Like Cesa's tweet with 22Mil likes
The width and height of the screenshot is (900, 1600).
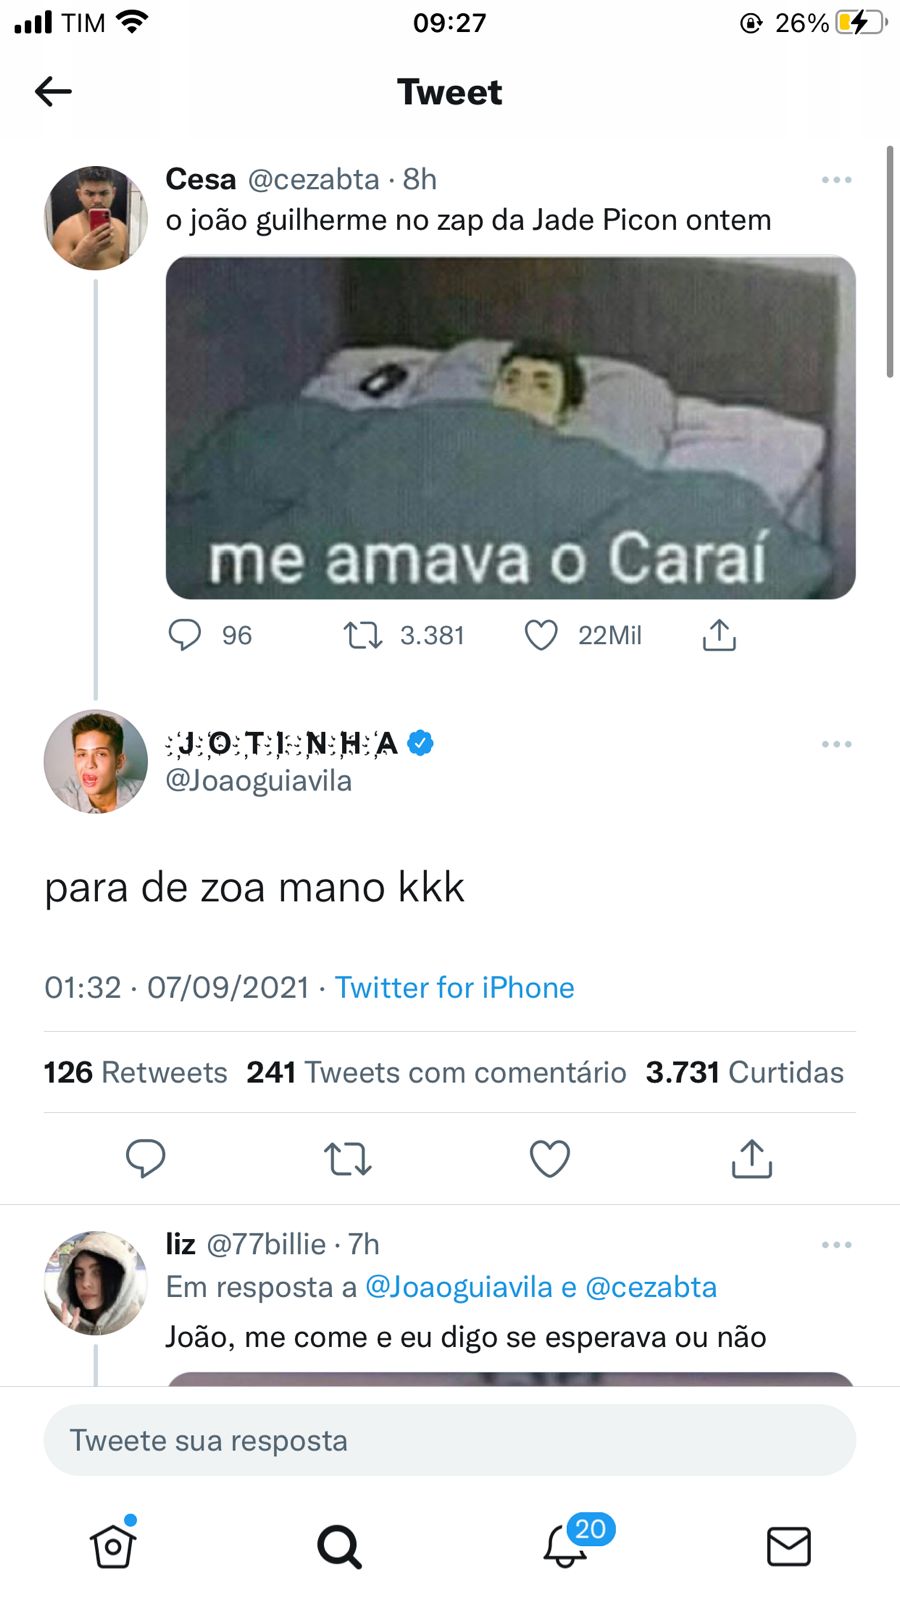click(x=541, y=635)
